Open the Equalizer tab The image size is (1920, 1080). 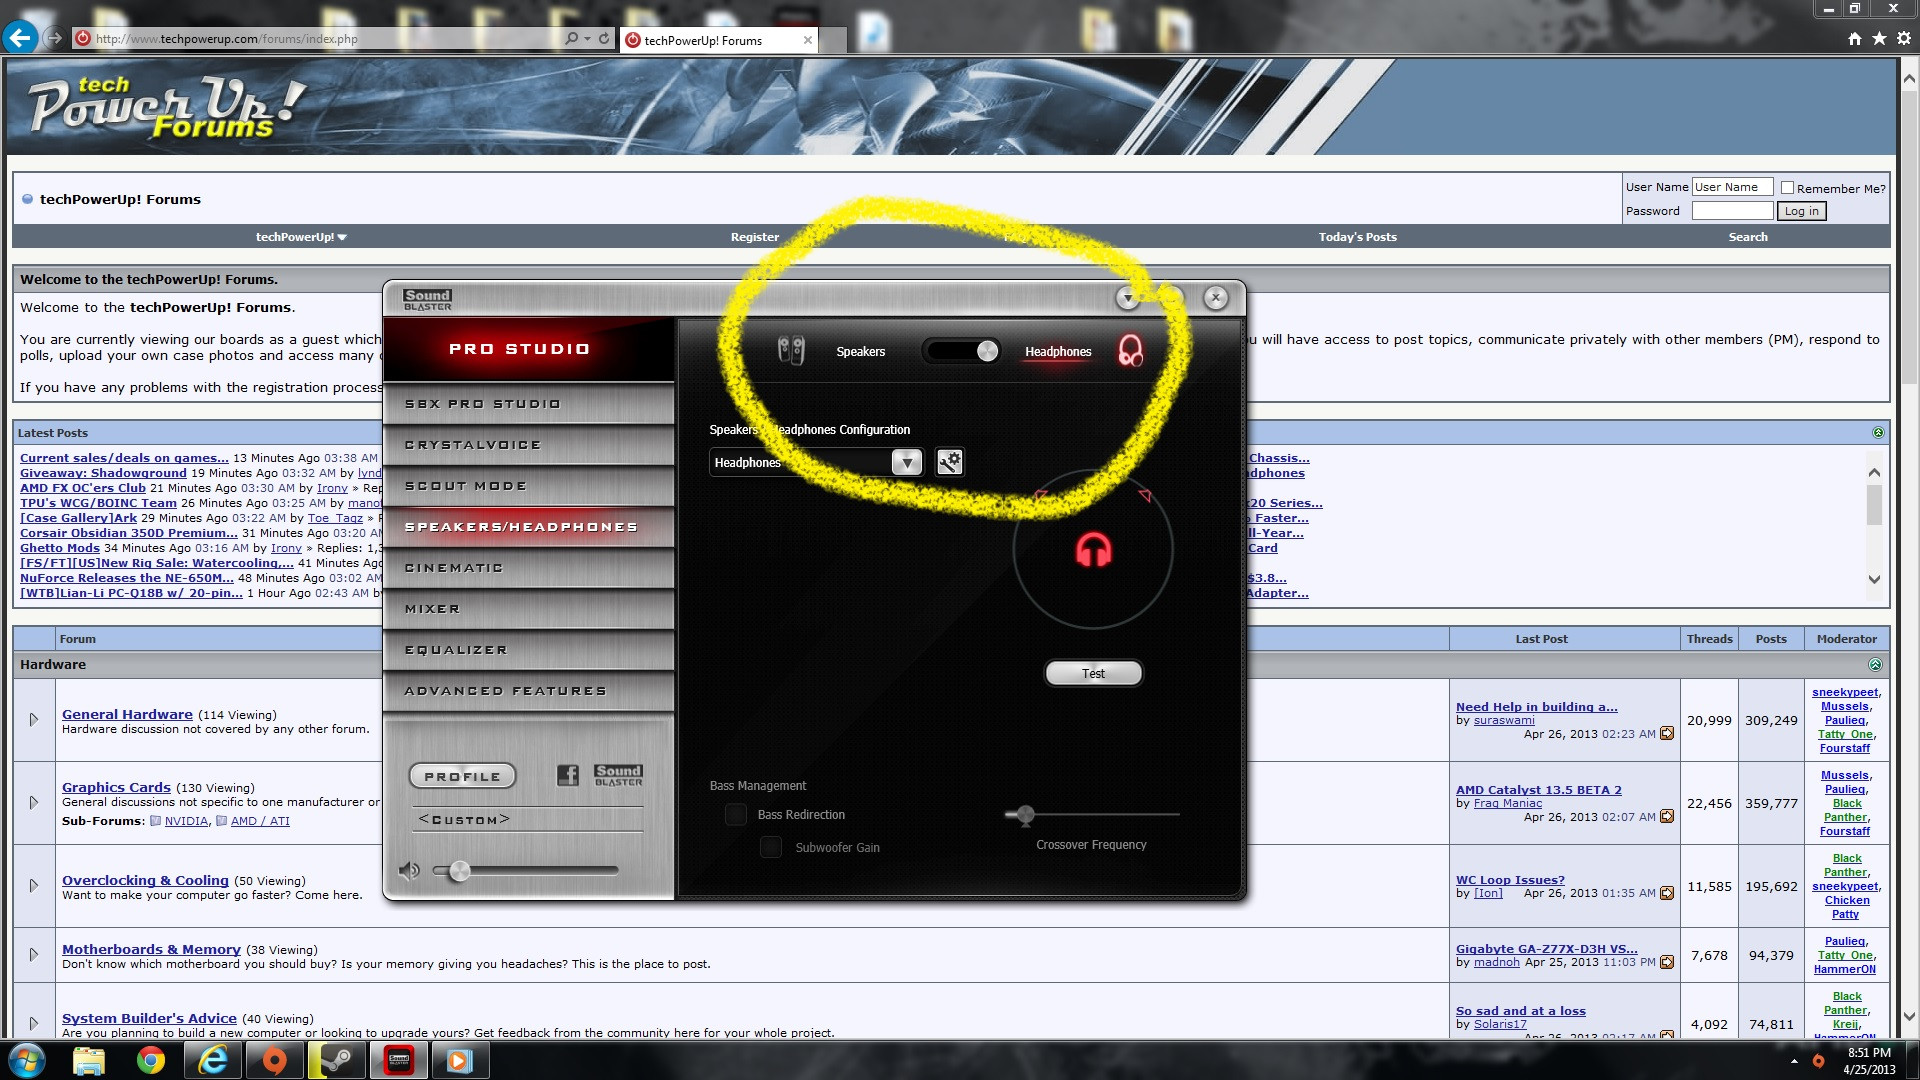click(528, 650)
